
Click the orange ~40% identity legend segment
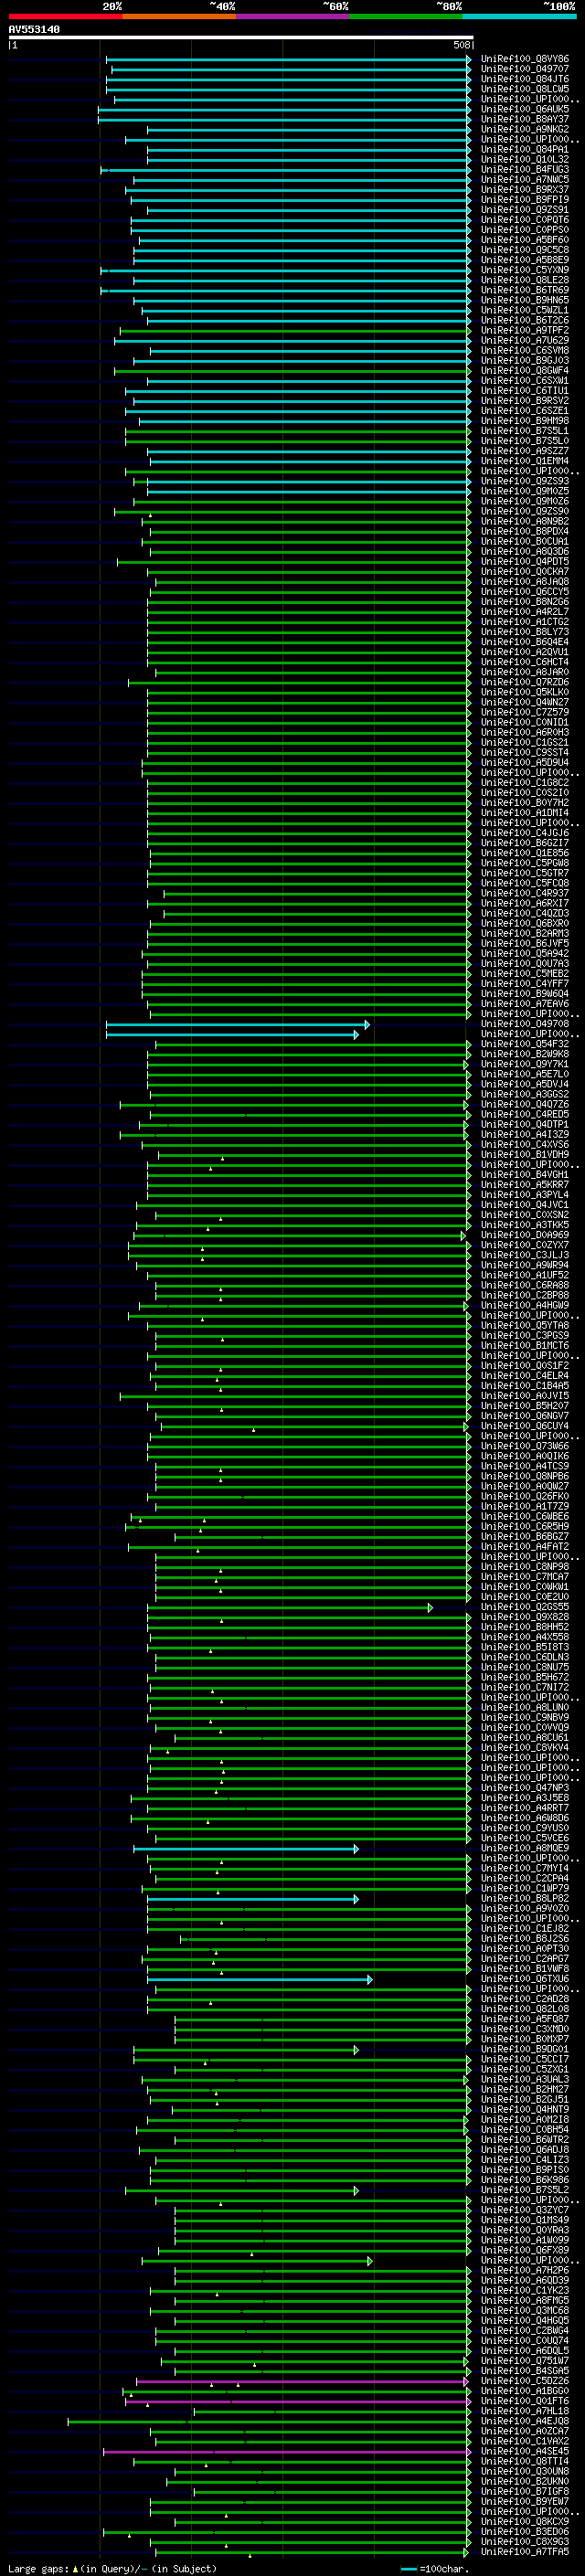click(x=179, y=16)
